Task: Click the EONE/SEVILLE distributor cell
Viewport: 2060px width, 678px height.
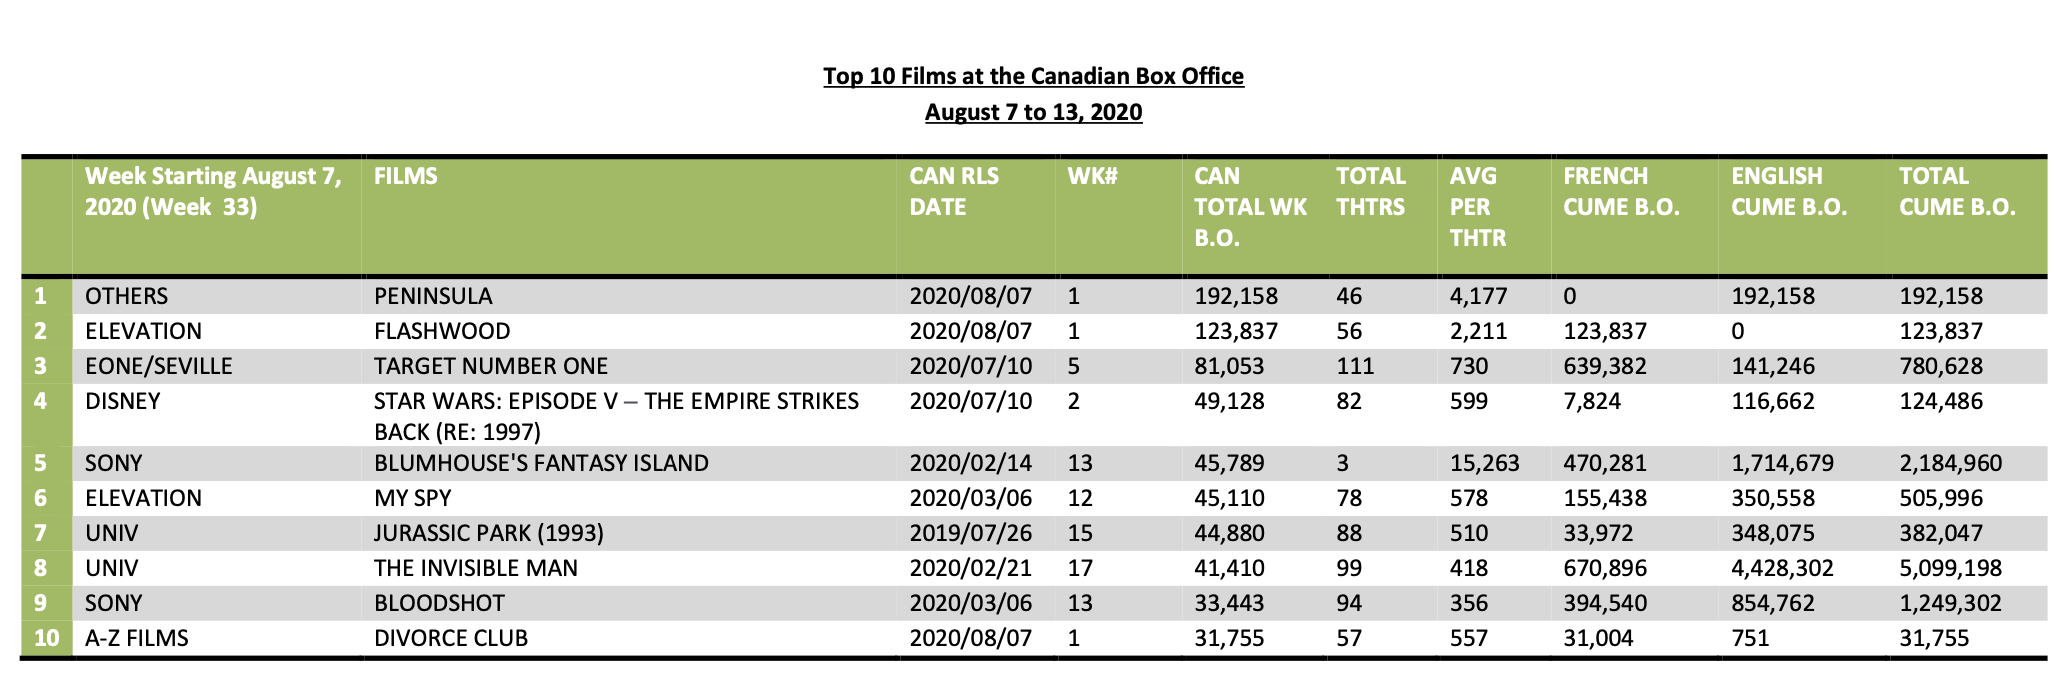Action: click(159, 366)
